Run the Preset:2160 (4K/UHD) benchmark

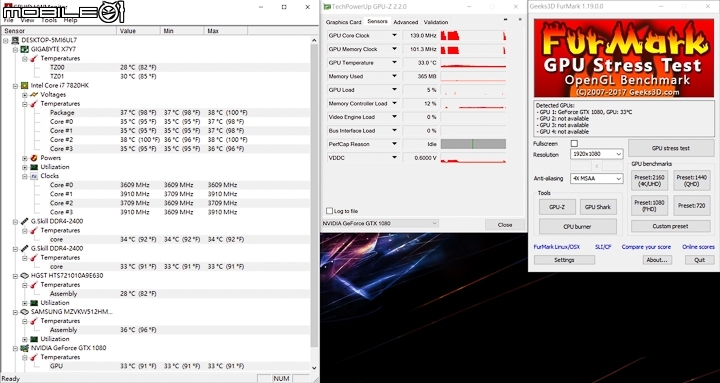tap(649, 180)
